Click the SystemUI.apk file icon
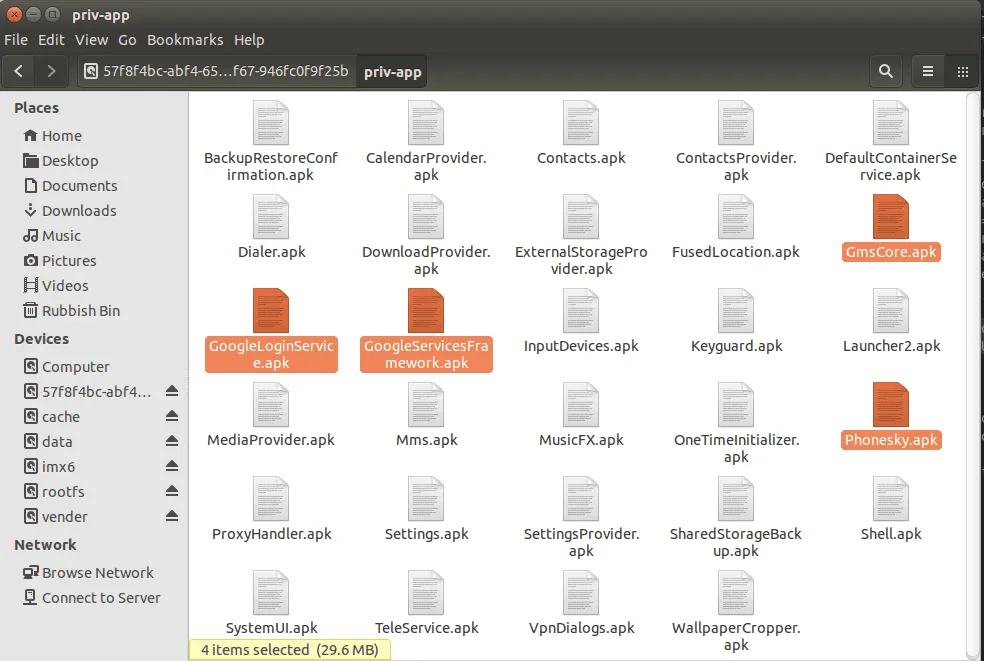Image resolution: width=984 pixels, height=661 pixels. 271,593
